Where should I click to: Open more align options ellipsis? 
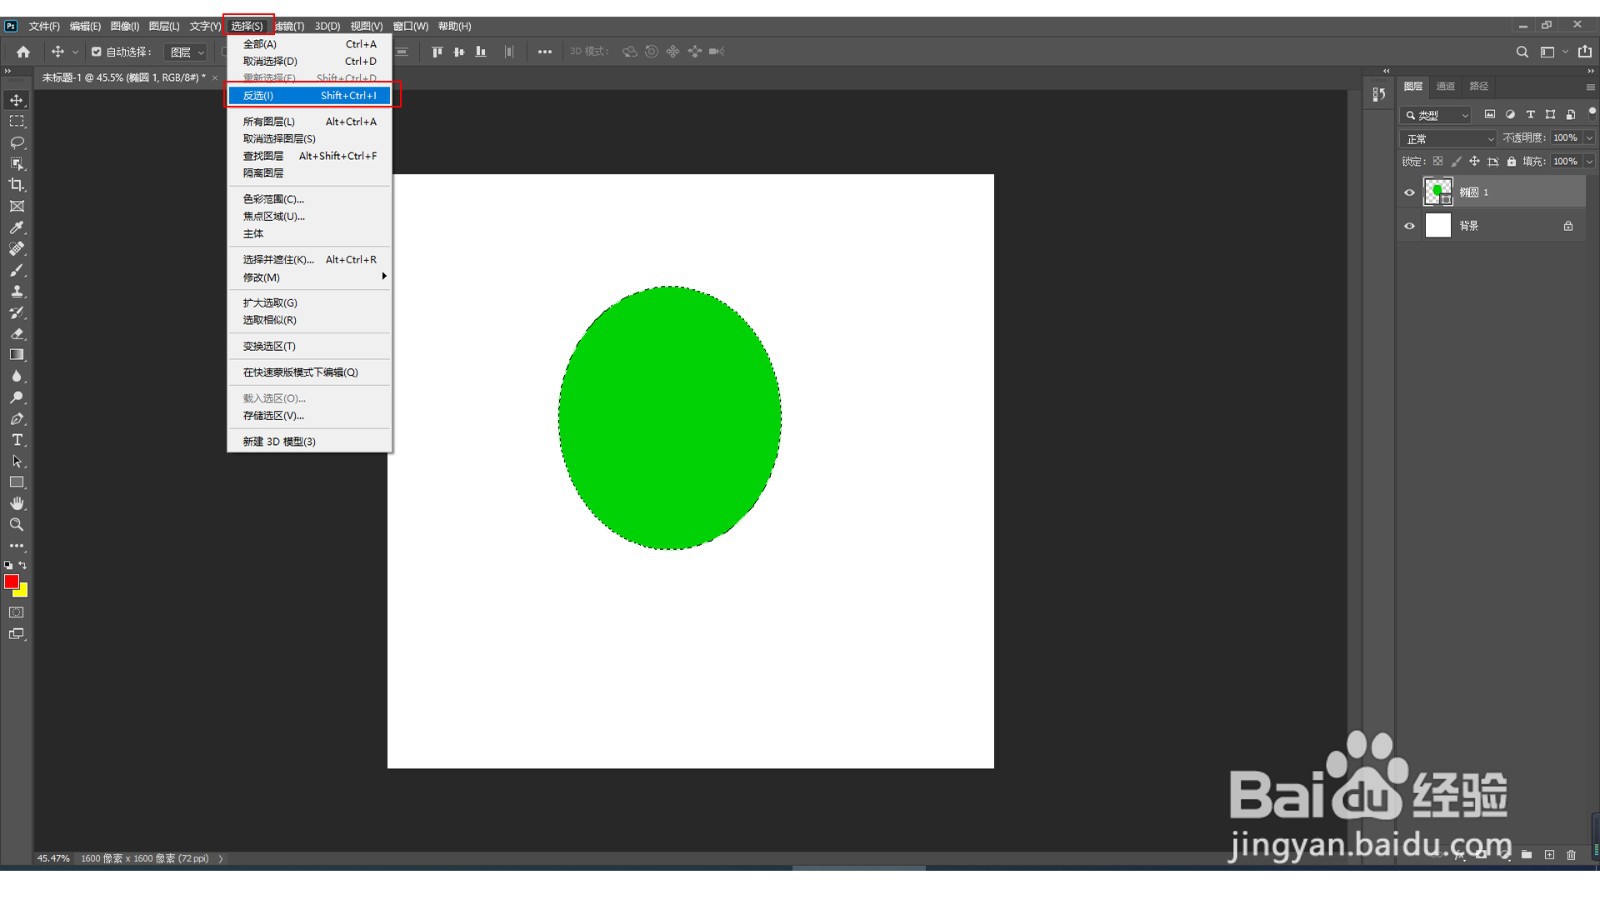pyautogui.click(x=545, y=52)
